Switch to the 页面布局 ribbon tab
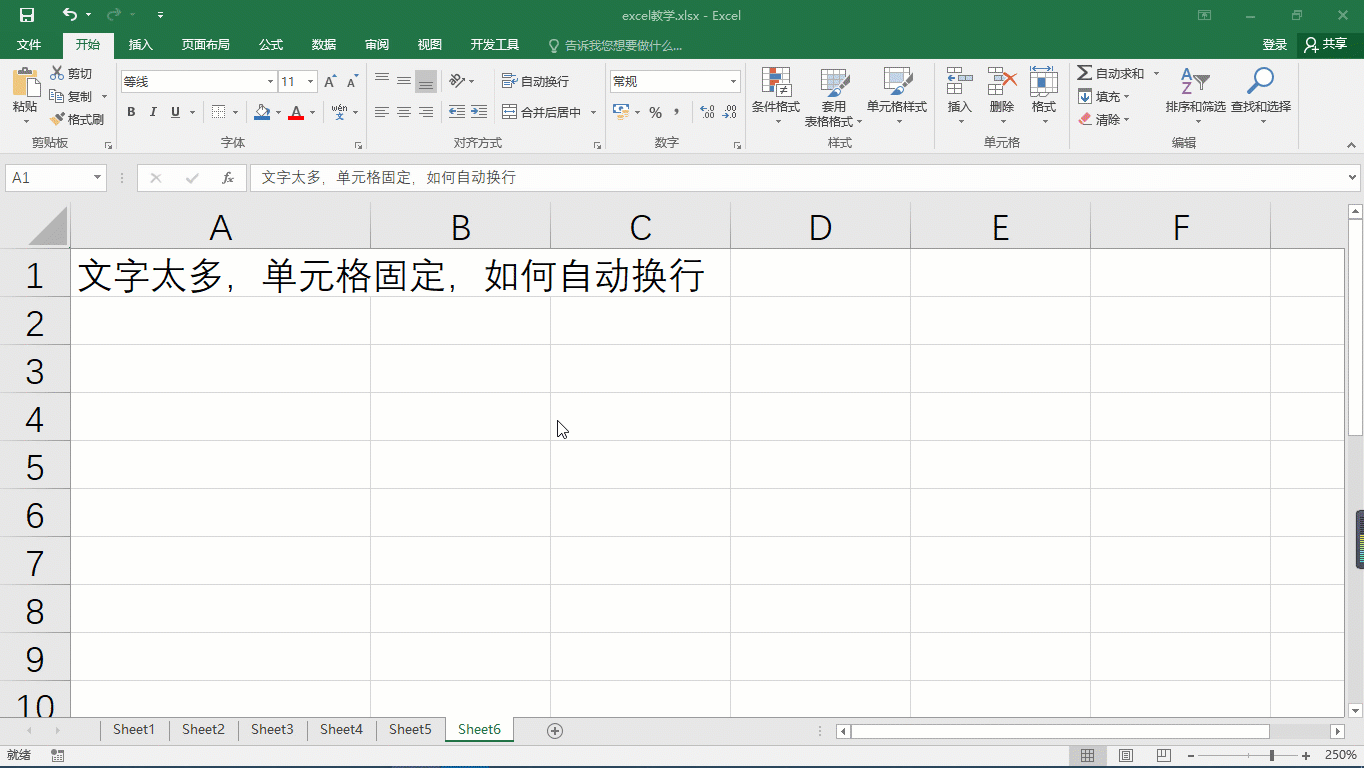1364x768 pixels. pos(207,45)
